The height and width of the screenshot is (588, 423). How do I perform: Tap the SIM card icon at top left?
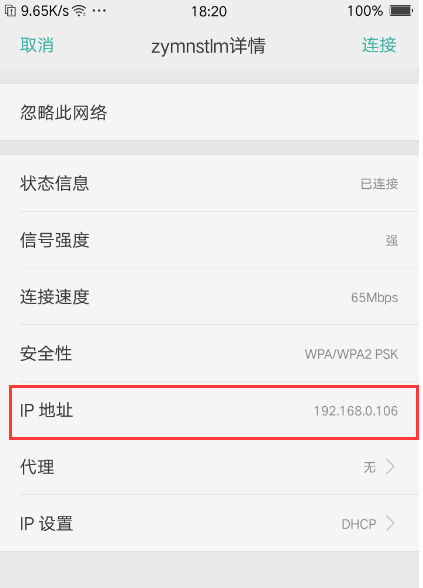point(10,11)
